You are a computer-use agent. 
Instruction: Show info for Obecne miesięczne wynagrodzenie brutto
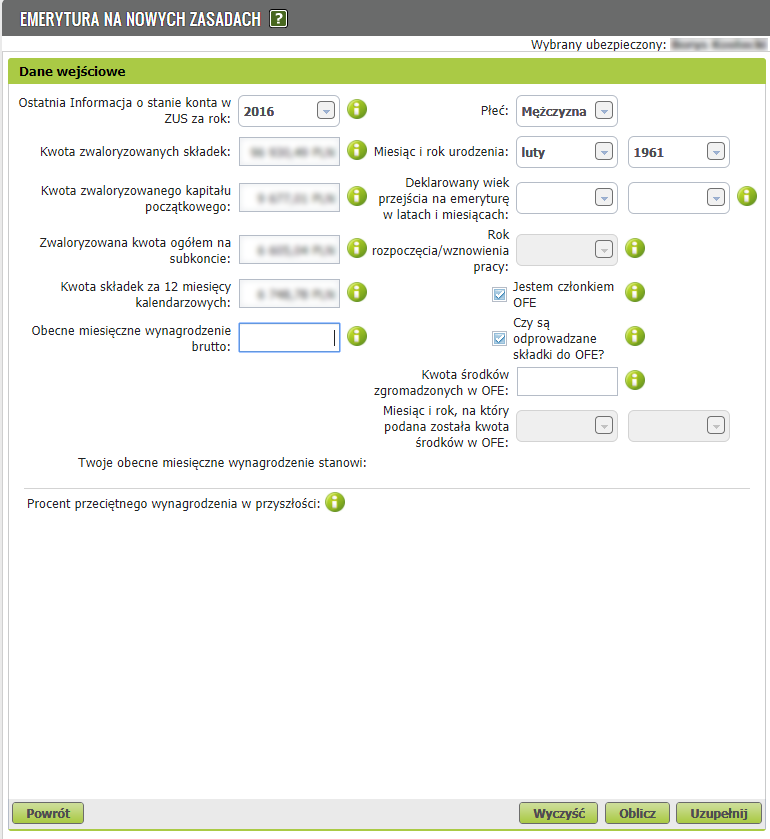pyautogui.click(x=357, y=336)
